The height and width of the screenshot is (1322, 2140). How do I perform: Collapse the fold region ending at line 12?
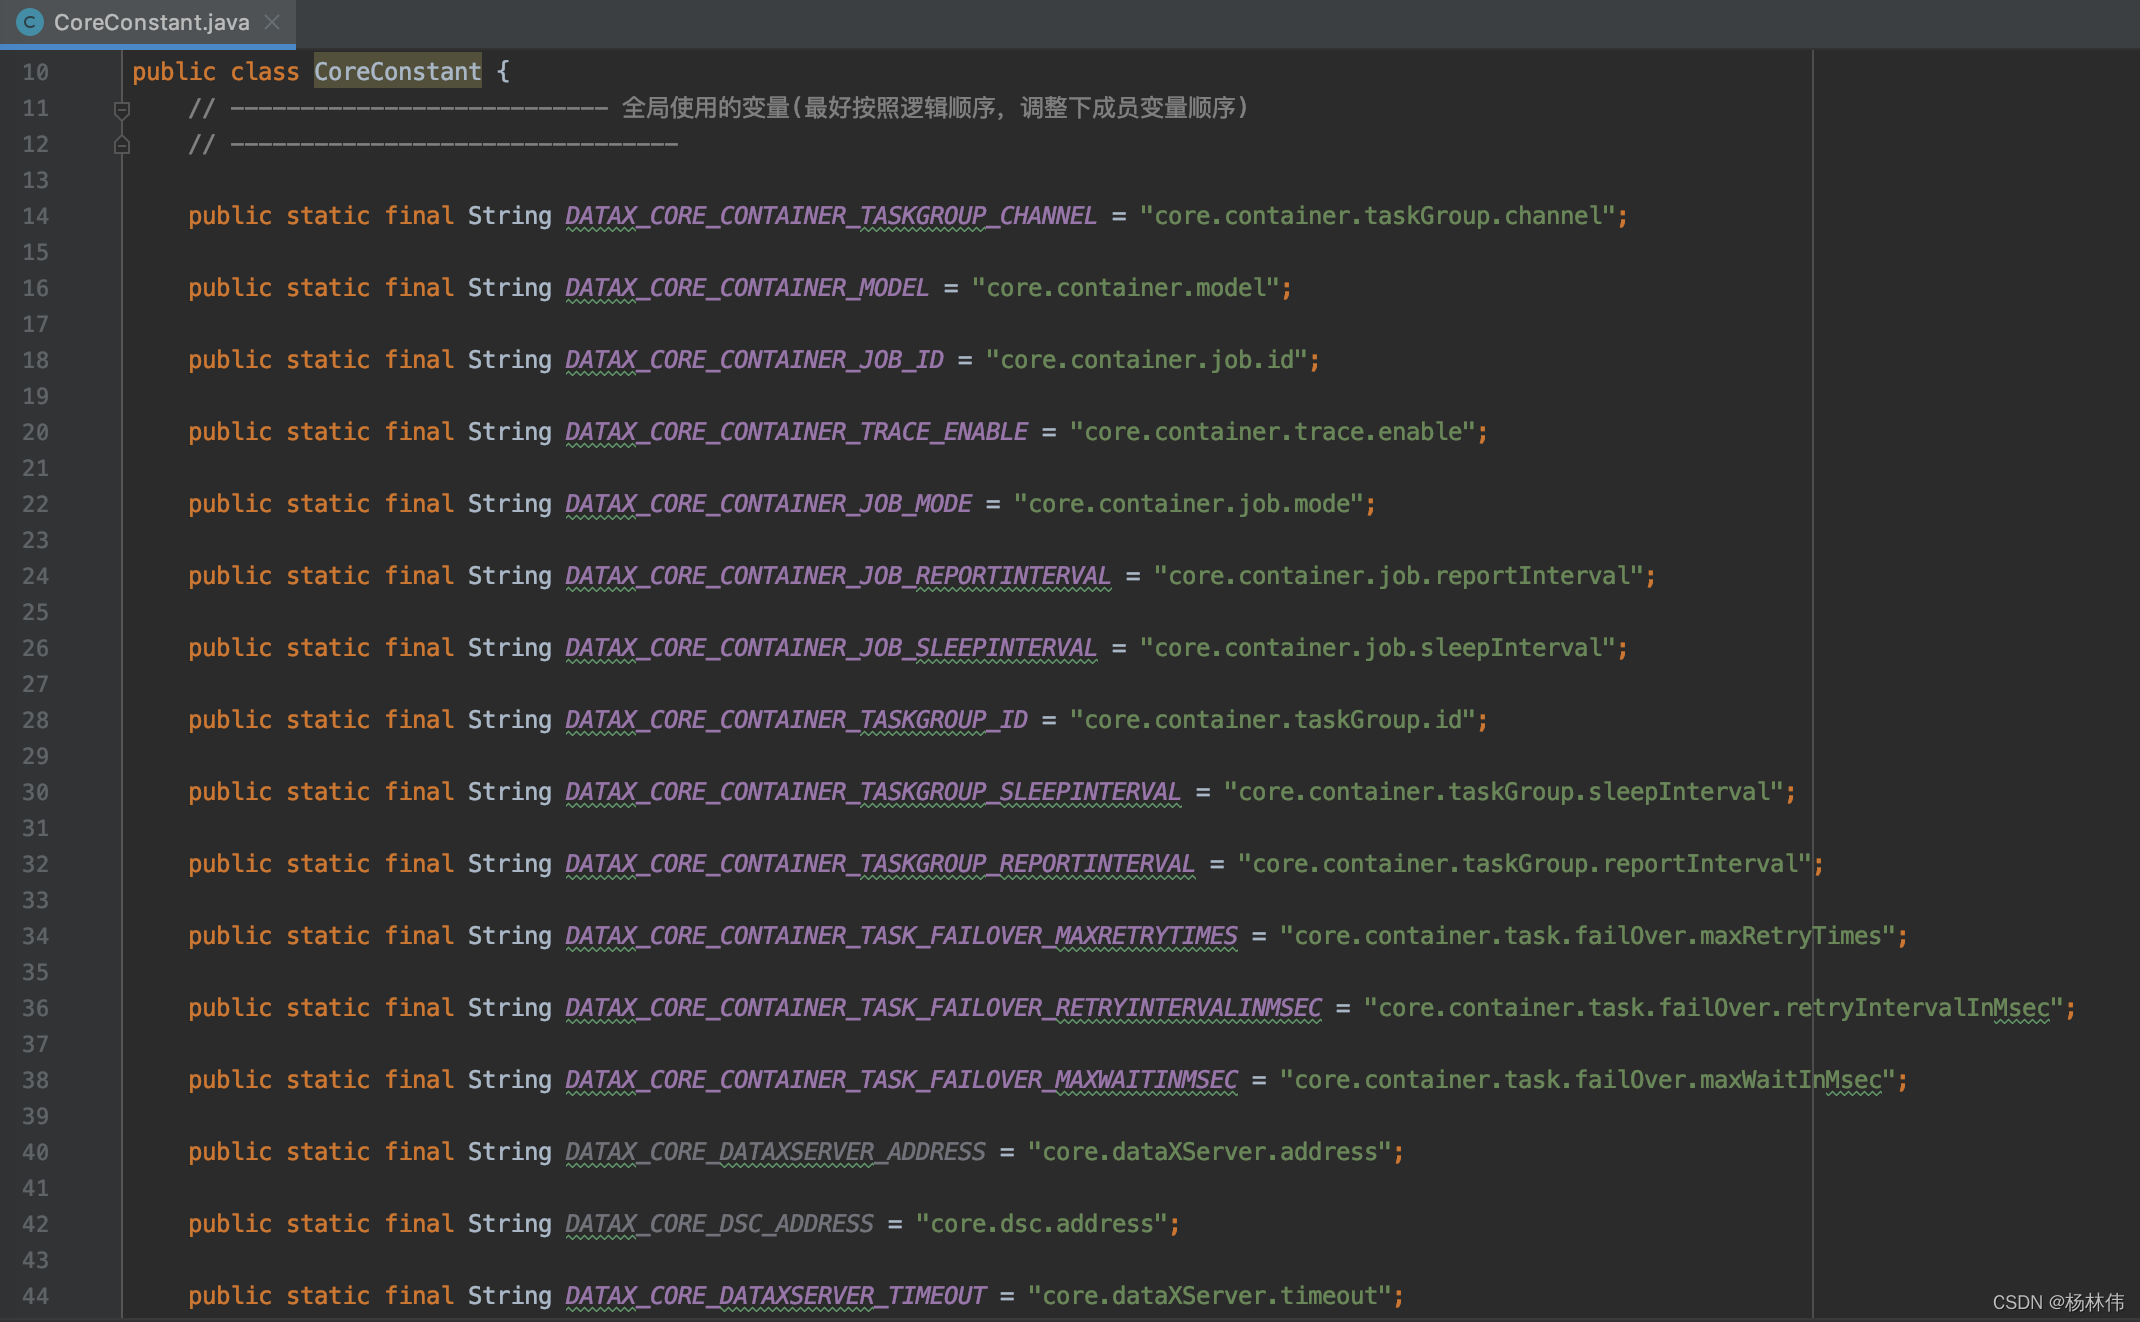tap(122, 144)
